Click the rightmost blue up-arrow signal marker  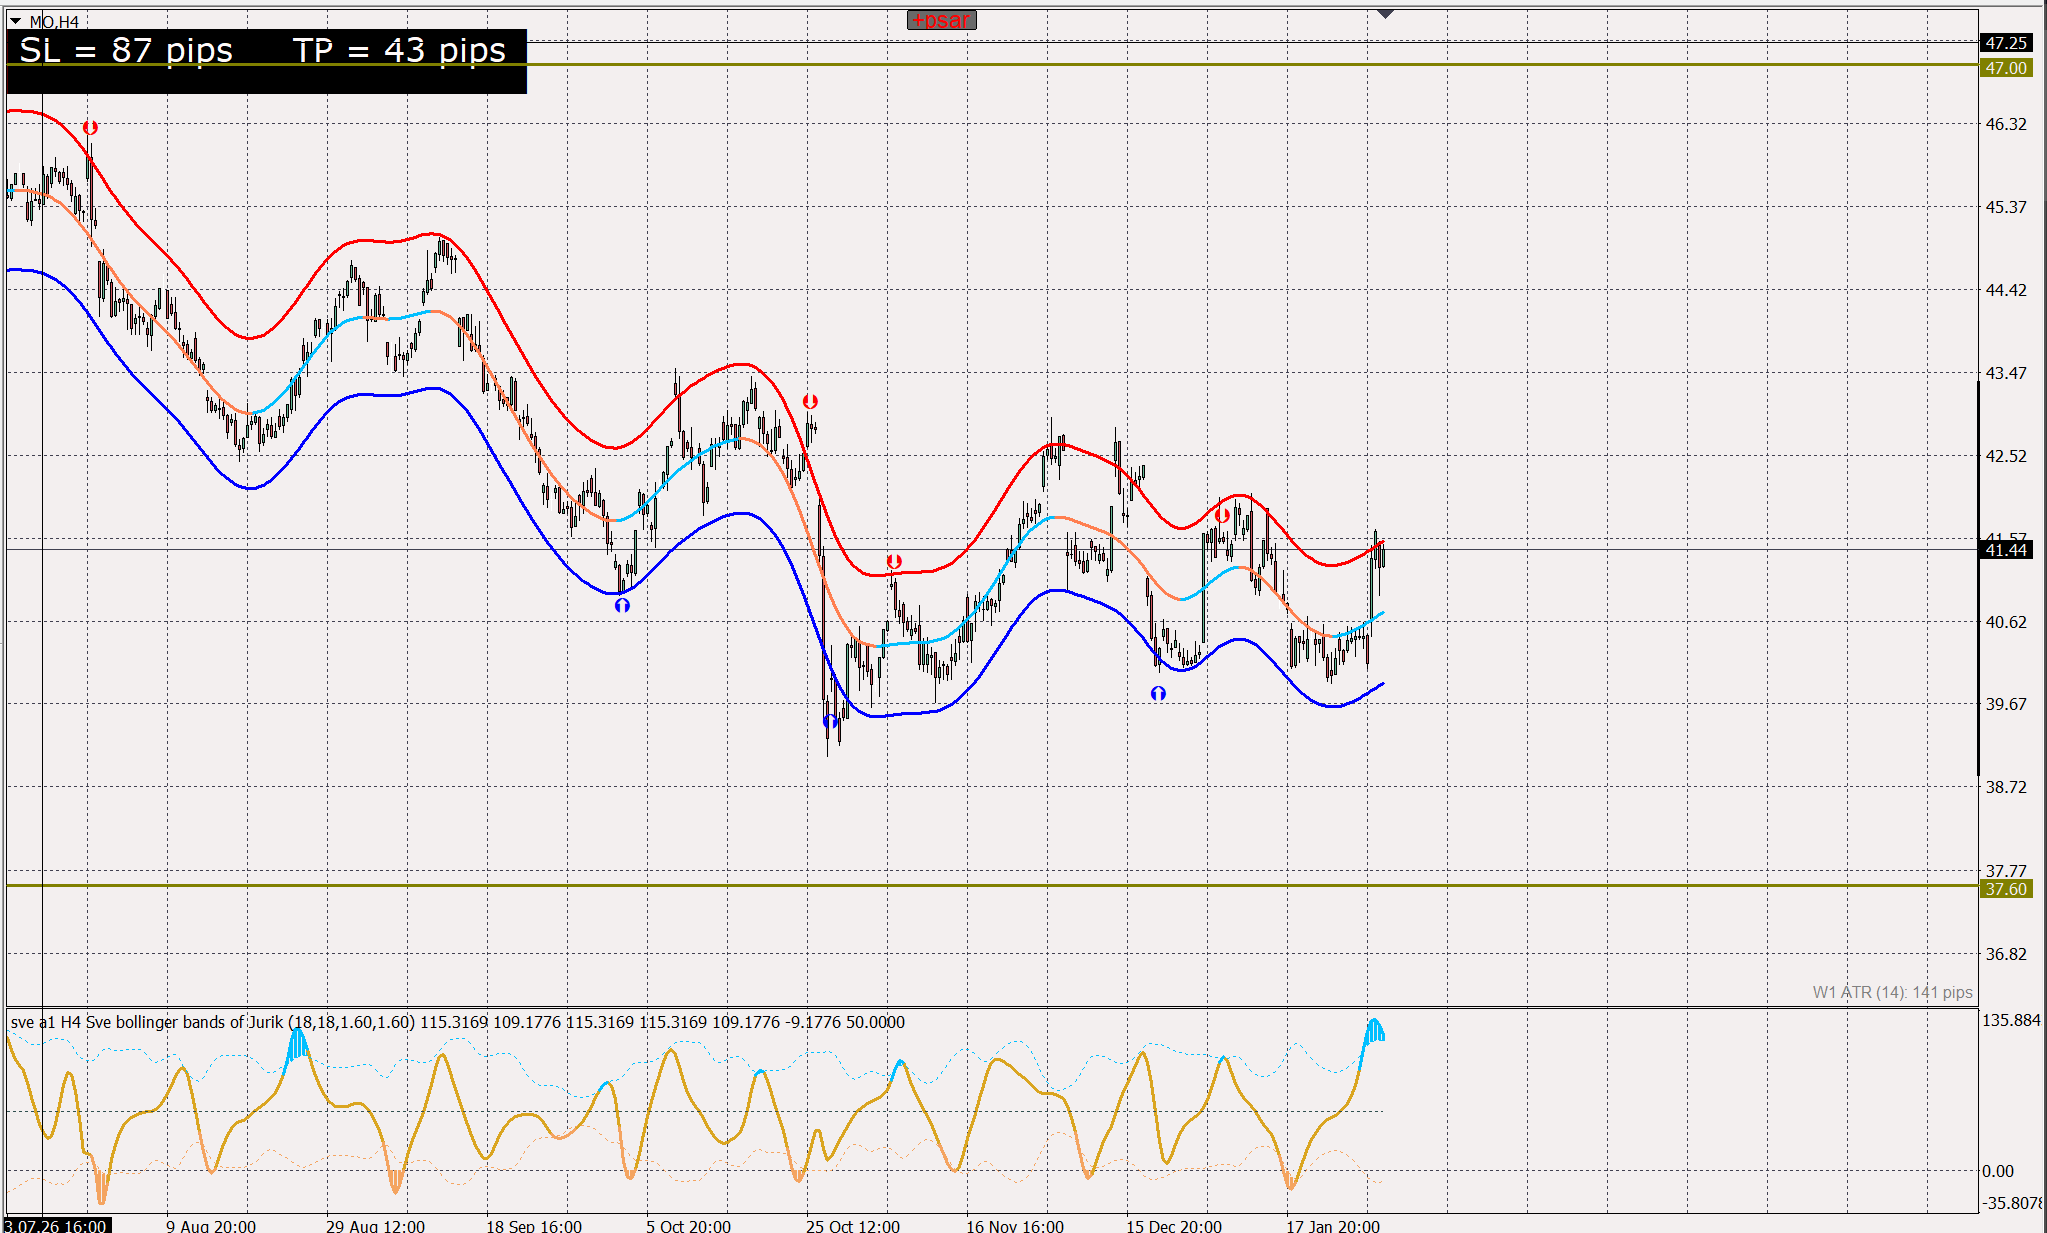click(1158, 693)
